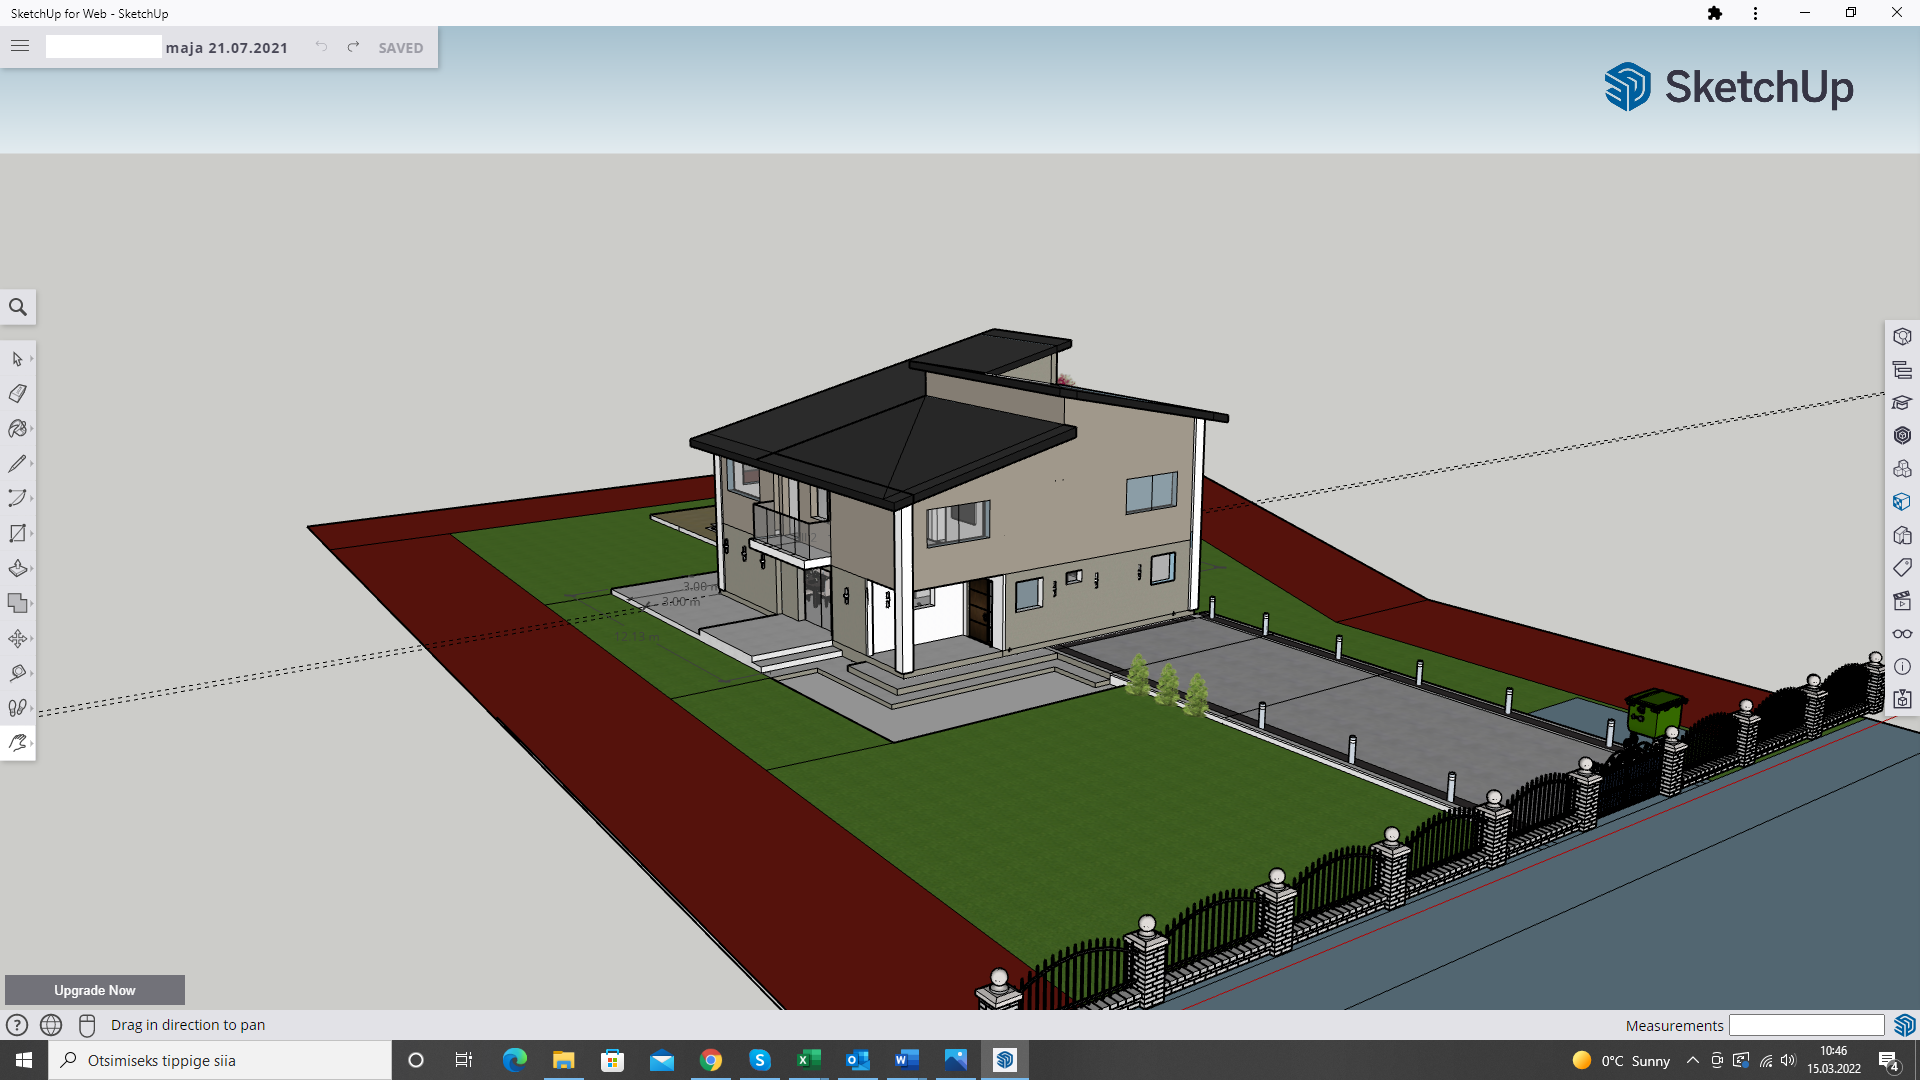
Task: Select the Push/Pull tool
Action: [17, 569]
